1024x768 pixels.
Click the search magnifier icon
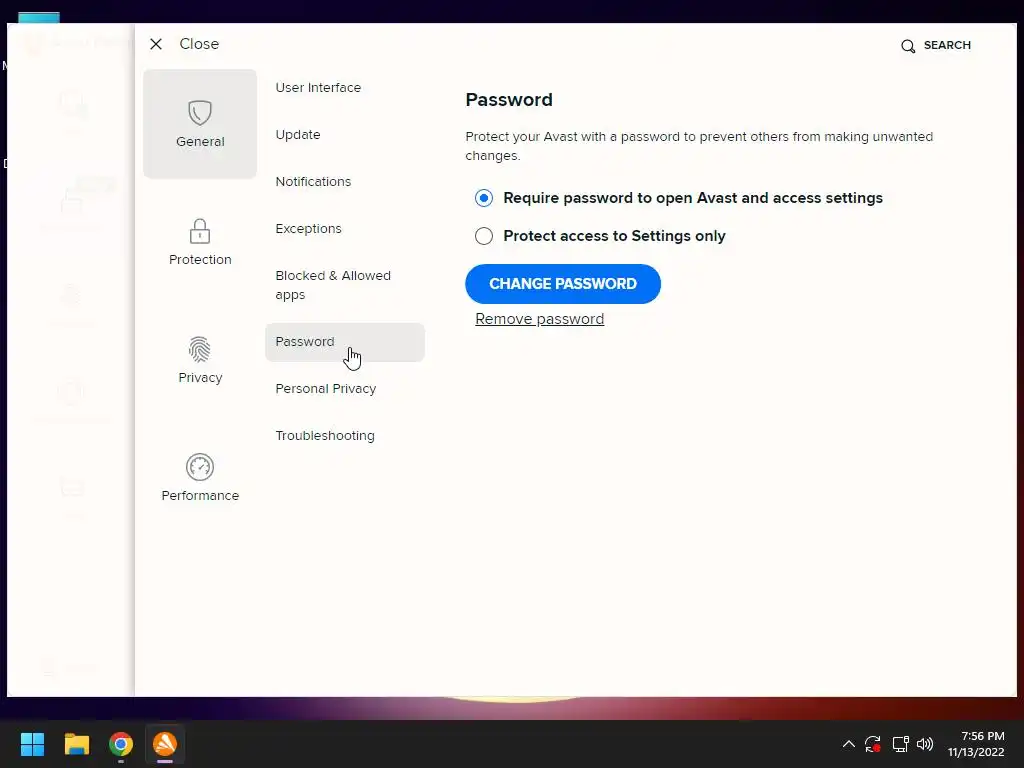click(908, 46)
